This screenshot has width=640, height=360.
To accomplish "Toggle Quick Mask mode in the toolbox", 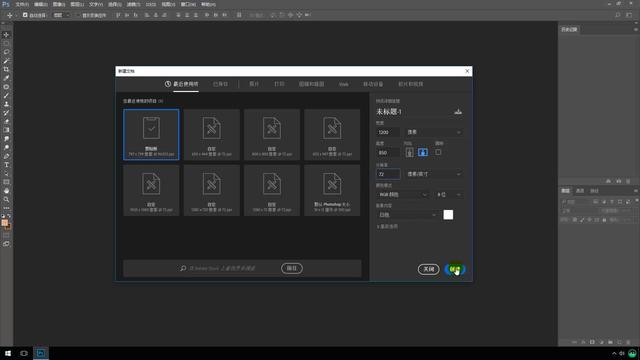I will (6, 236).
